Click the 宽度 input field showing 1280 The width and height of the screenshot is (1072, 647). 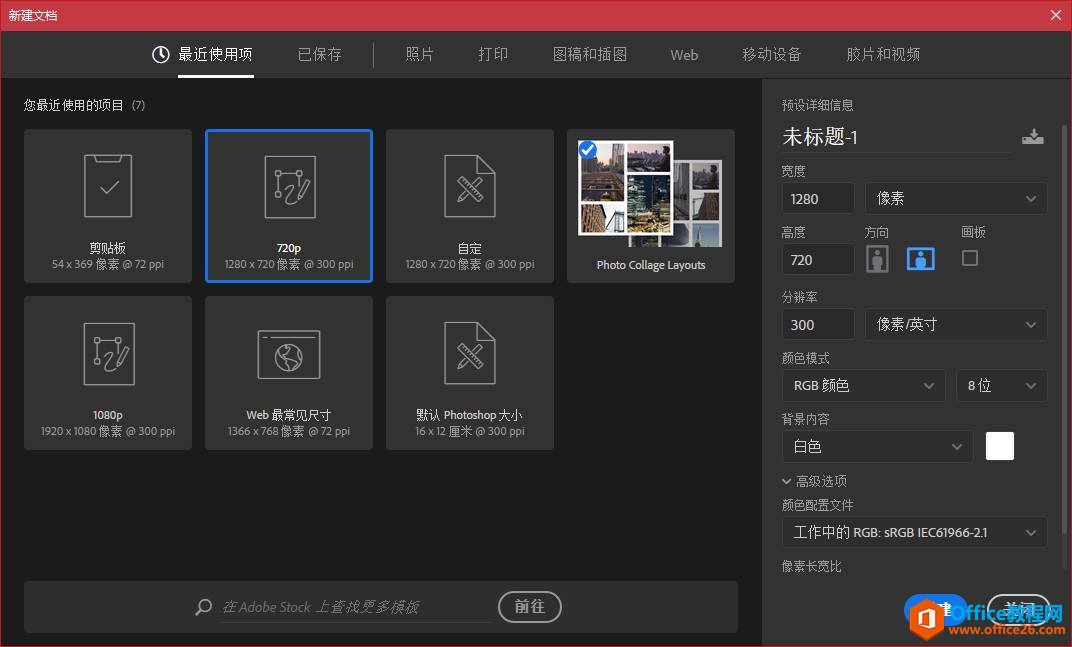click(x=817, y=198)
